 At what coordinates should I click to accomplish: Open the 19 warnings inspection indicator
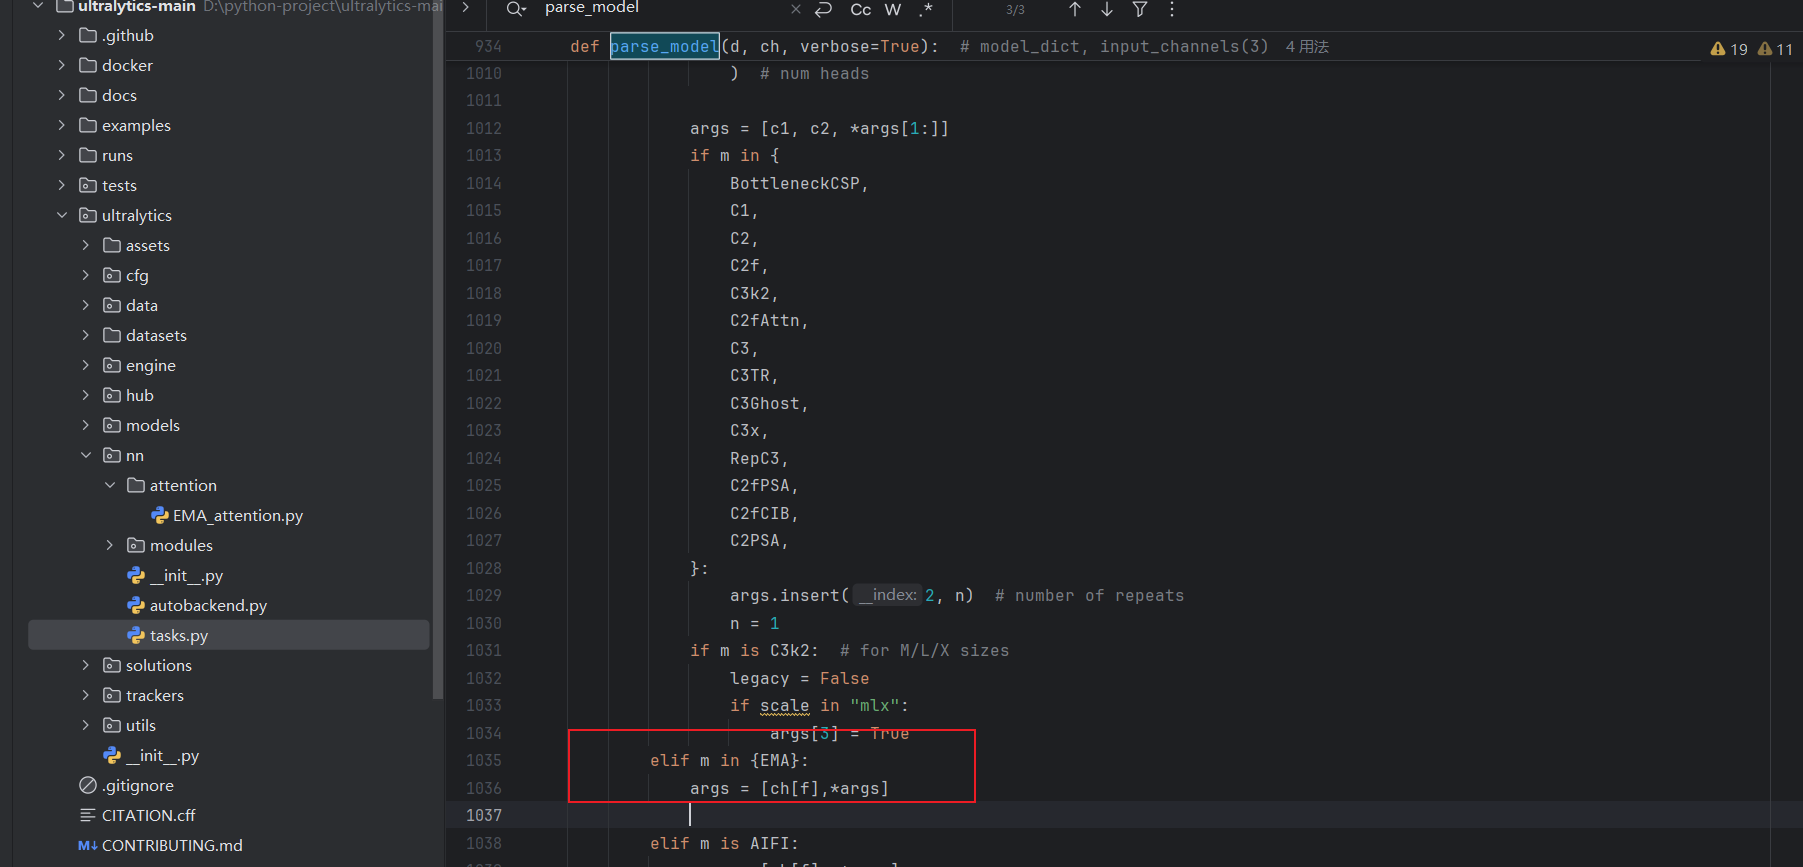[1729, 49]
